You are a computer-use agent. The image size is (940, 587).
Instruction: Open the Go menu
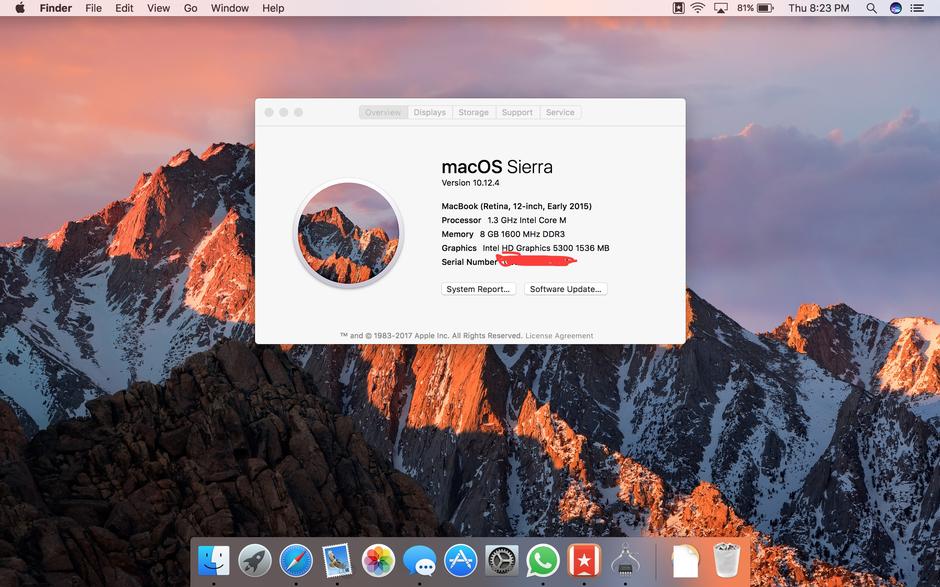pyautogui.click(x=191, y=8)
